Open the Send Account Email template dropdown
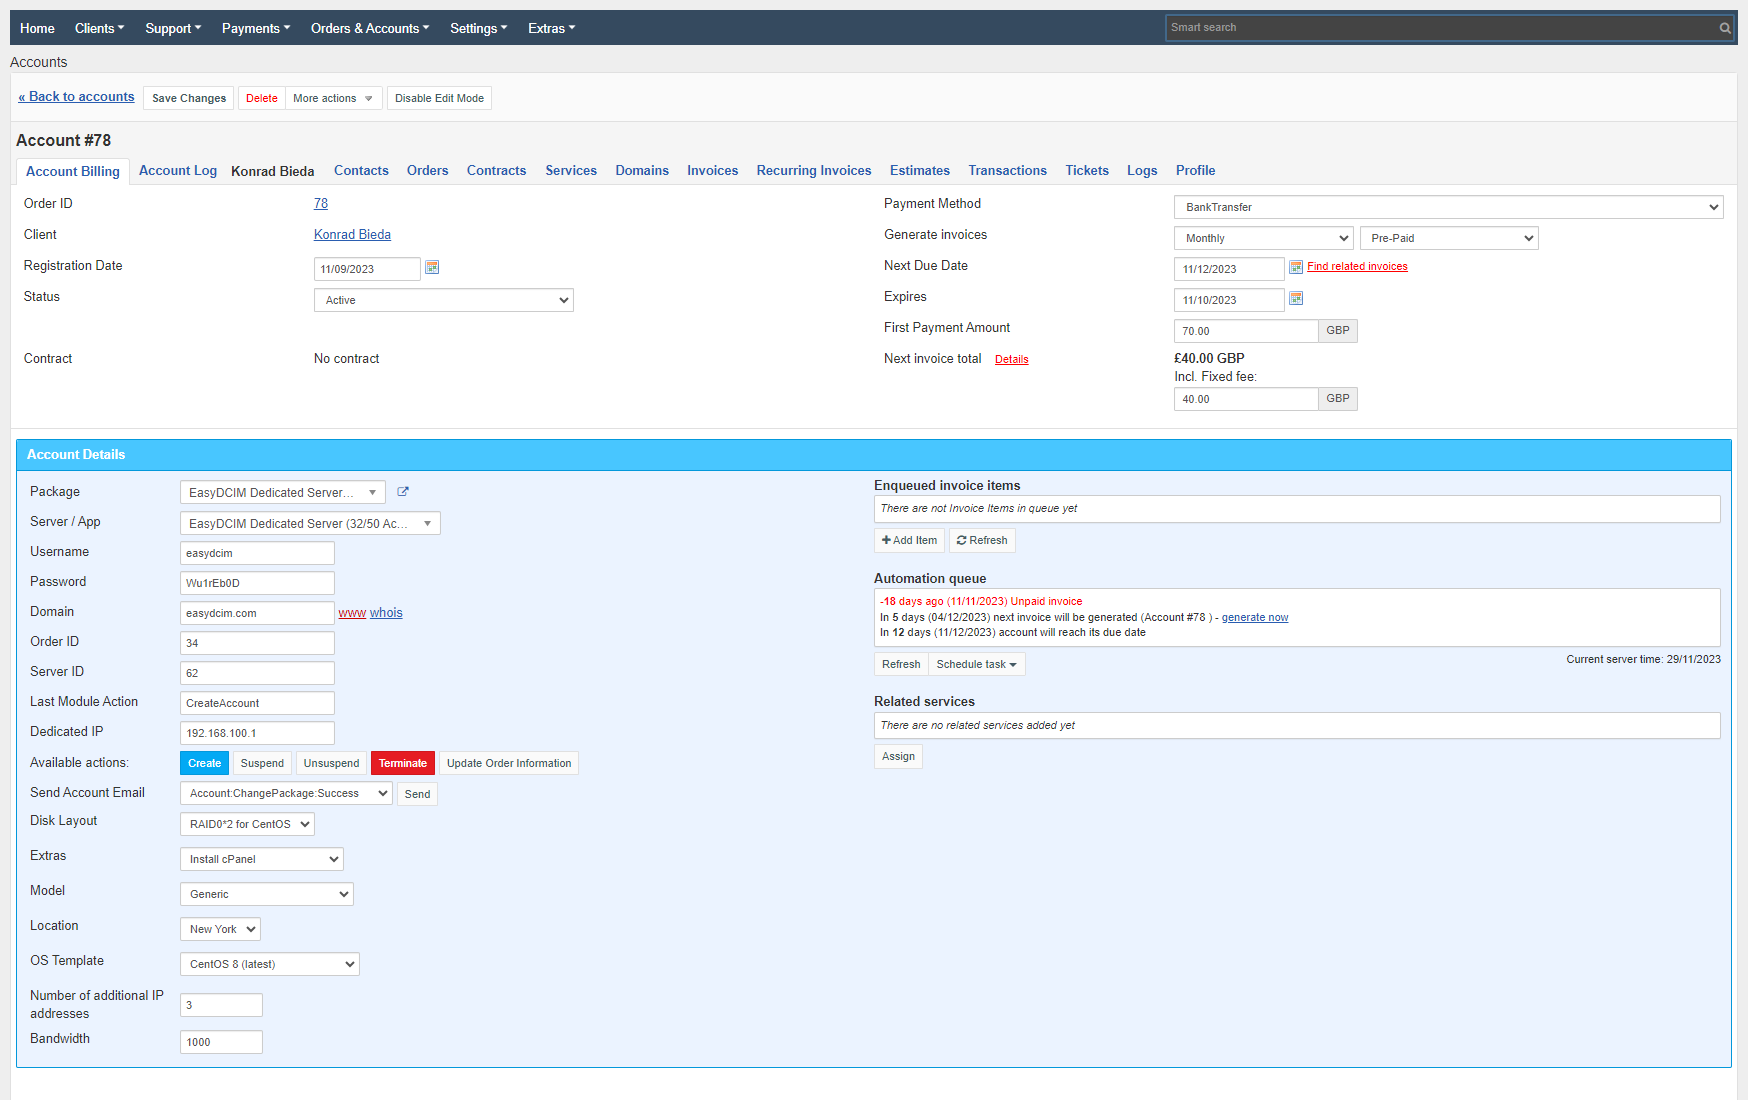This screenshot has width=1748, height=1100. [x=286, y=793]
